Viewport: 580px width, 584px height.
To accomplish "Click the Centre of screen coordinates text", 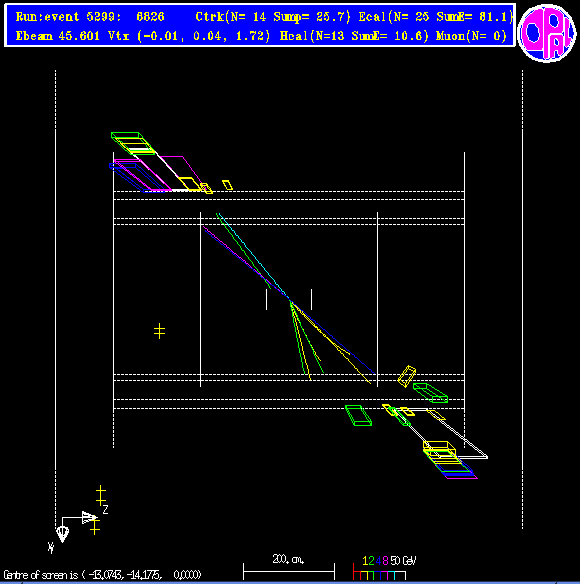I will point(102,575).
